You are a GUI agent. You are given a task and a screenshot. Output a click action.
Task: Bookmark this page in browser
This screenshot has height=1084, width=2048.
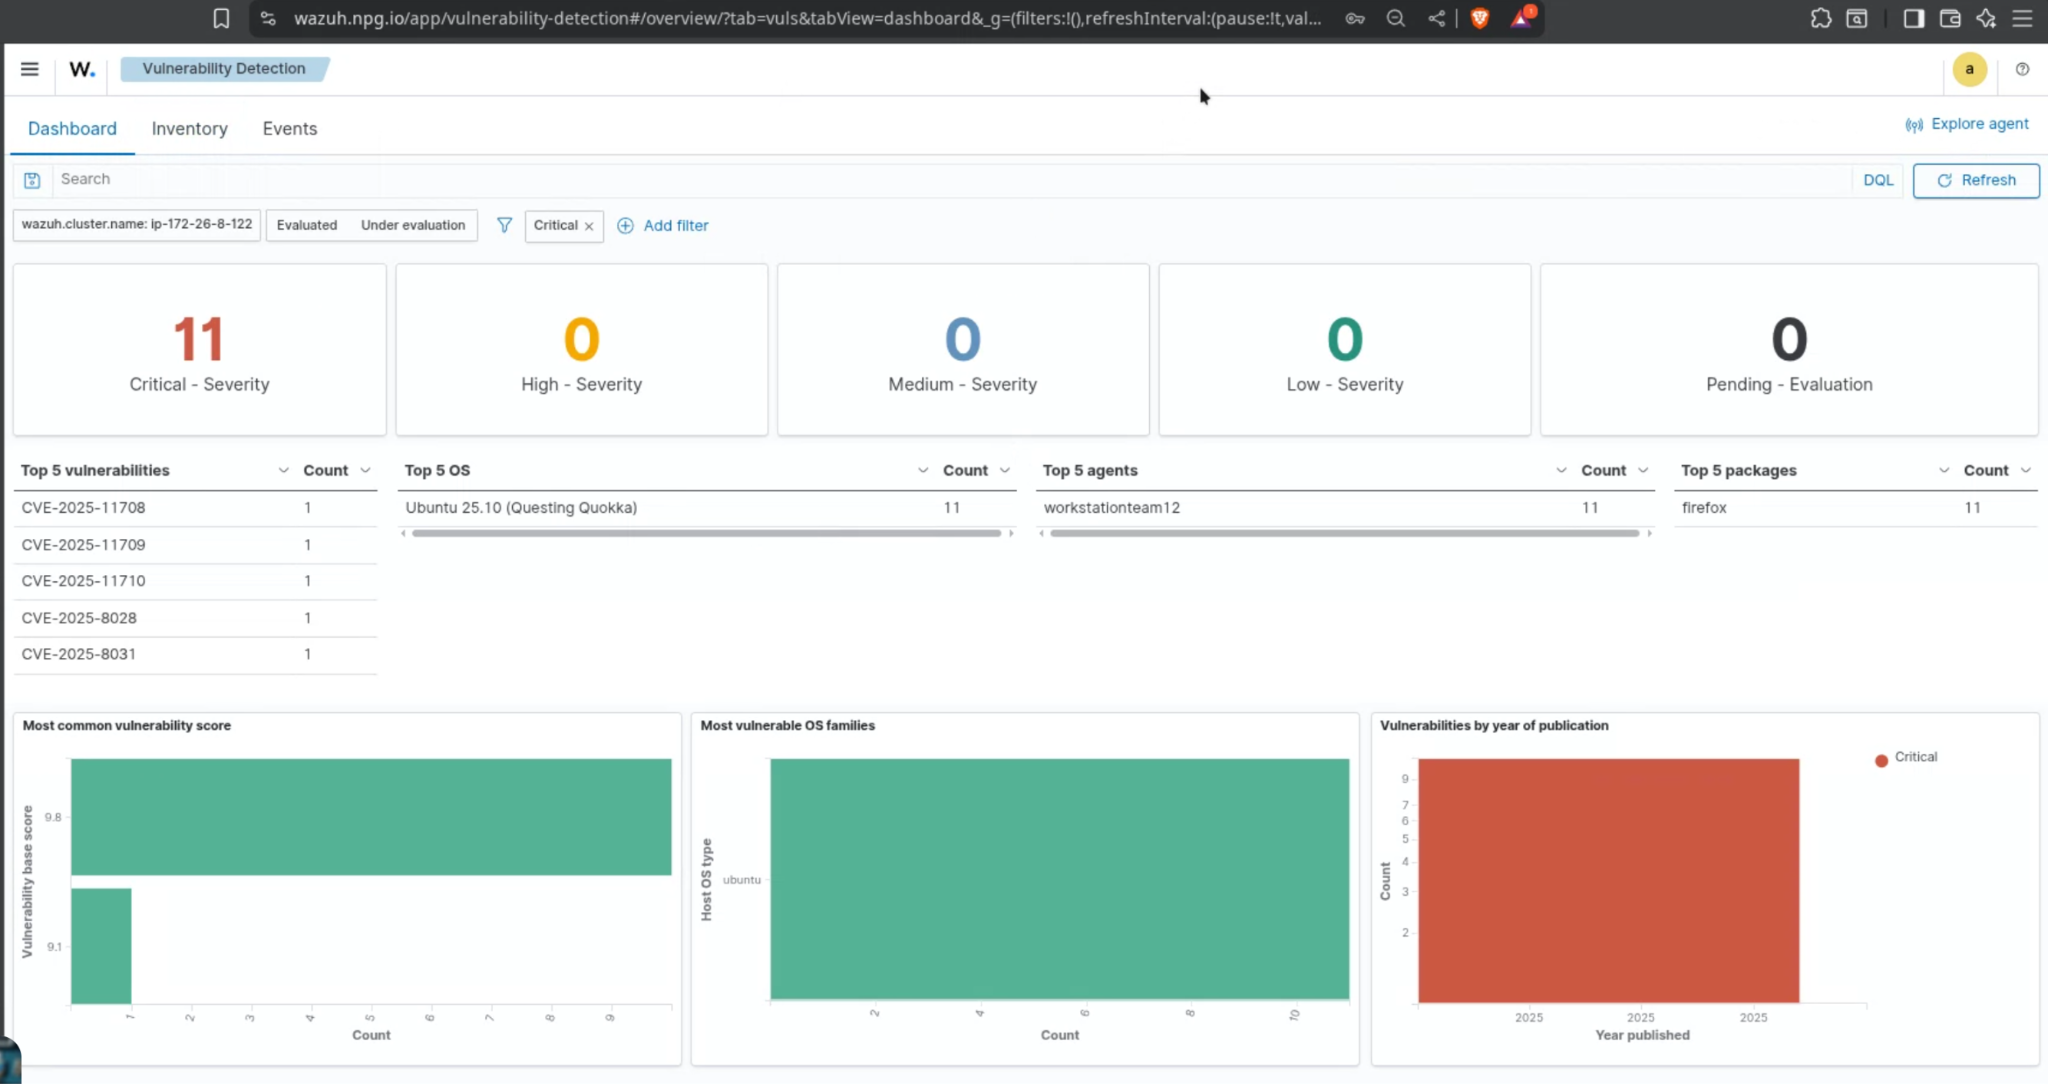pyautogui.click(x=221, y=18)
